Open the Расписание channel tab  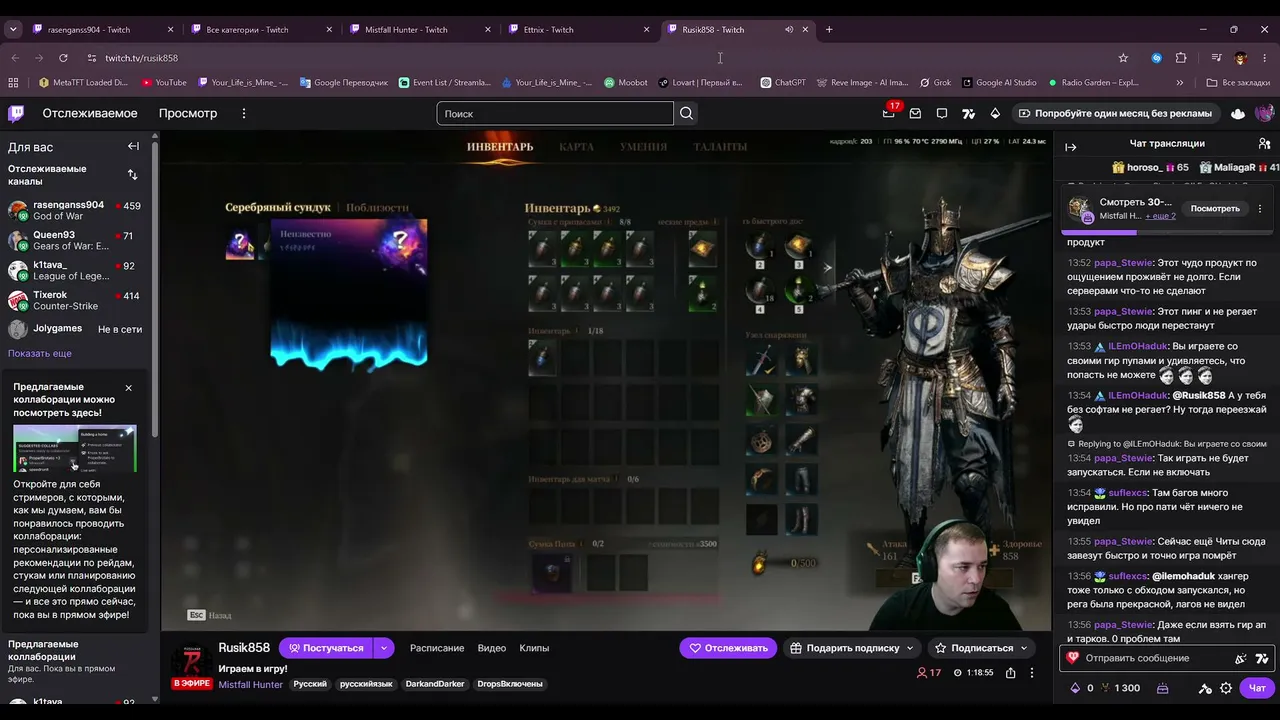[437, 648]
